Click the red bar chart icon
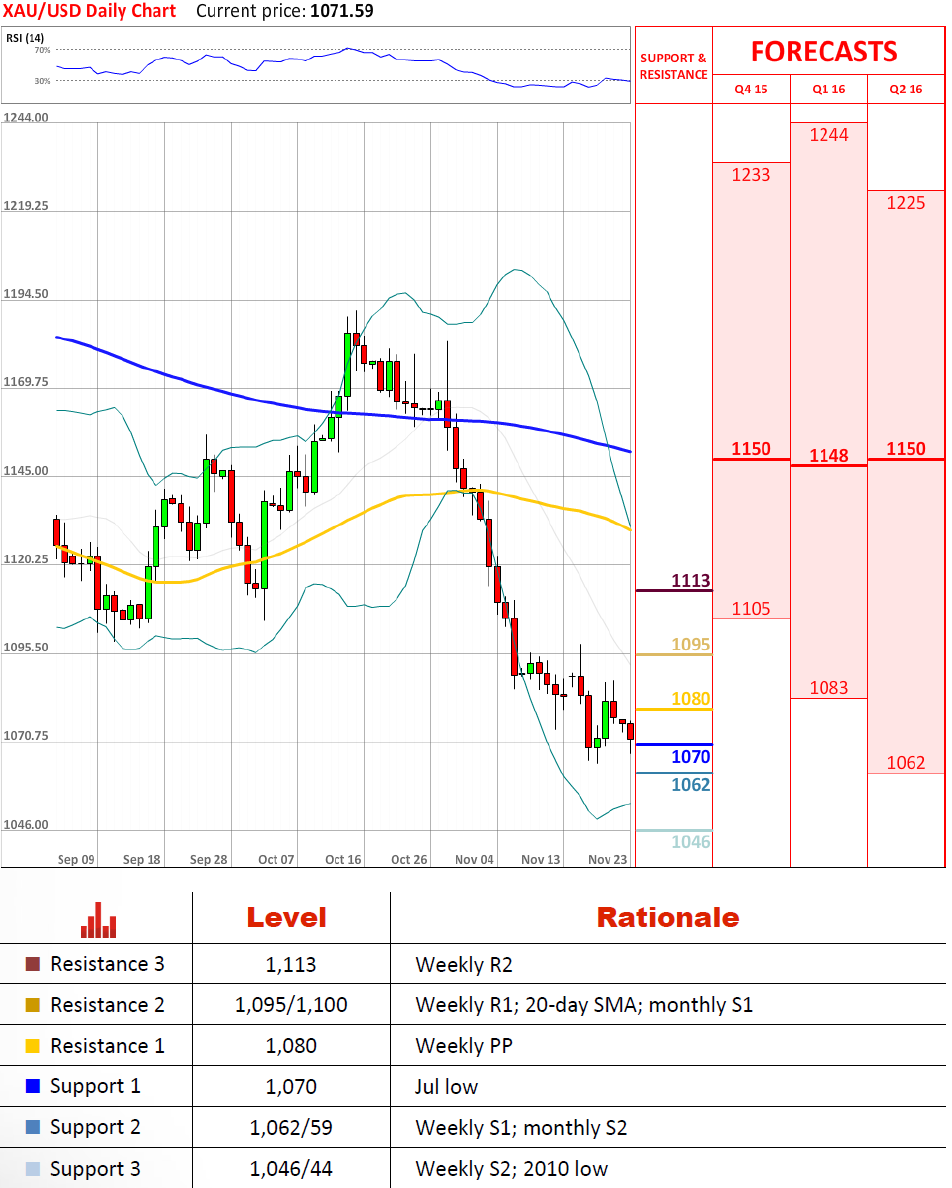 pyautogui.click(x=98, y=920)
